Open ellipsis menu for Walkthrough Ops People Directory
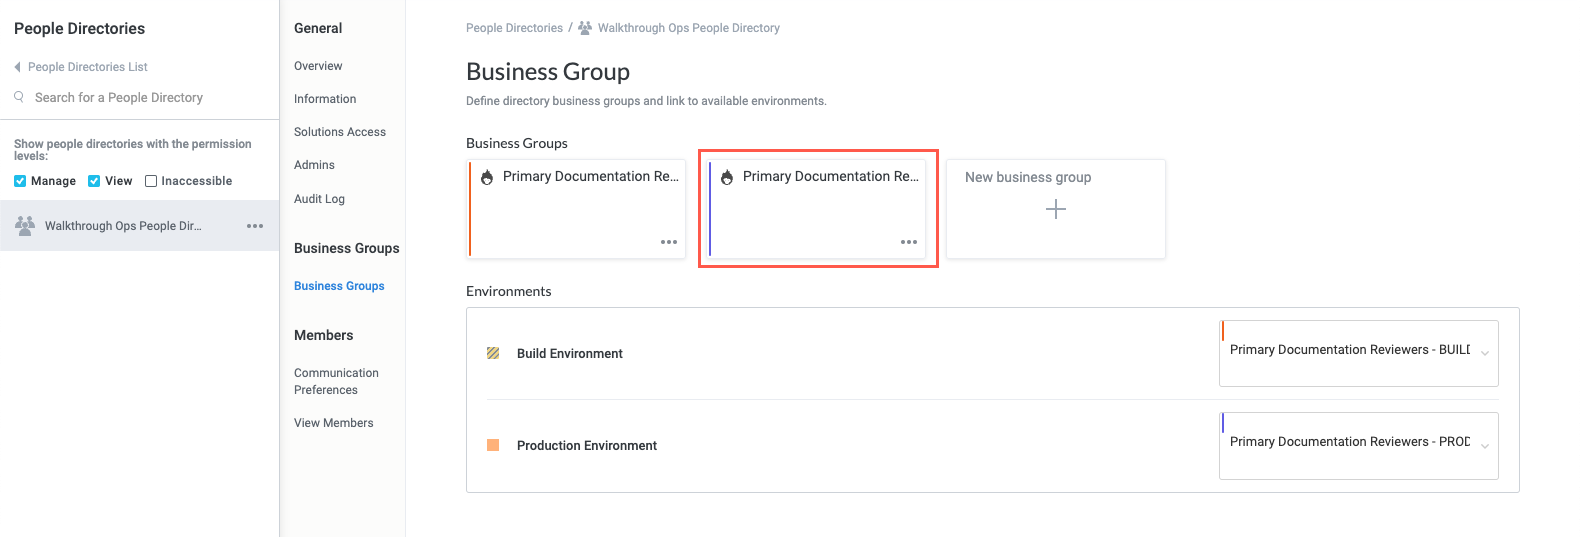Screen dimensions: 1580x537 coord(255,226)
